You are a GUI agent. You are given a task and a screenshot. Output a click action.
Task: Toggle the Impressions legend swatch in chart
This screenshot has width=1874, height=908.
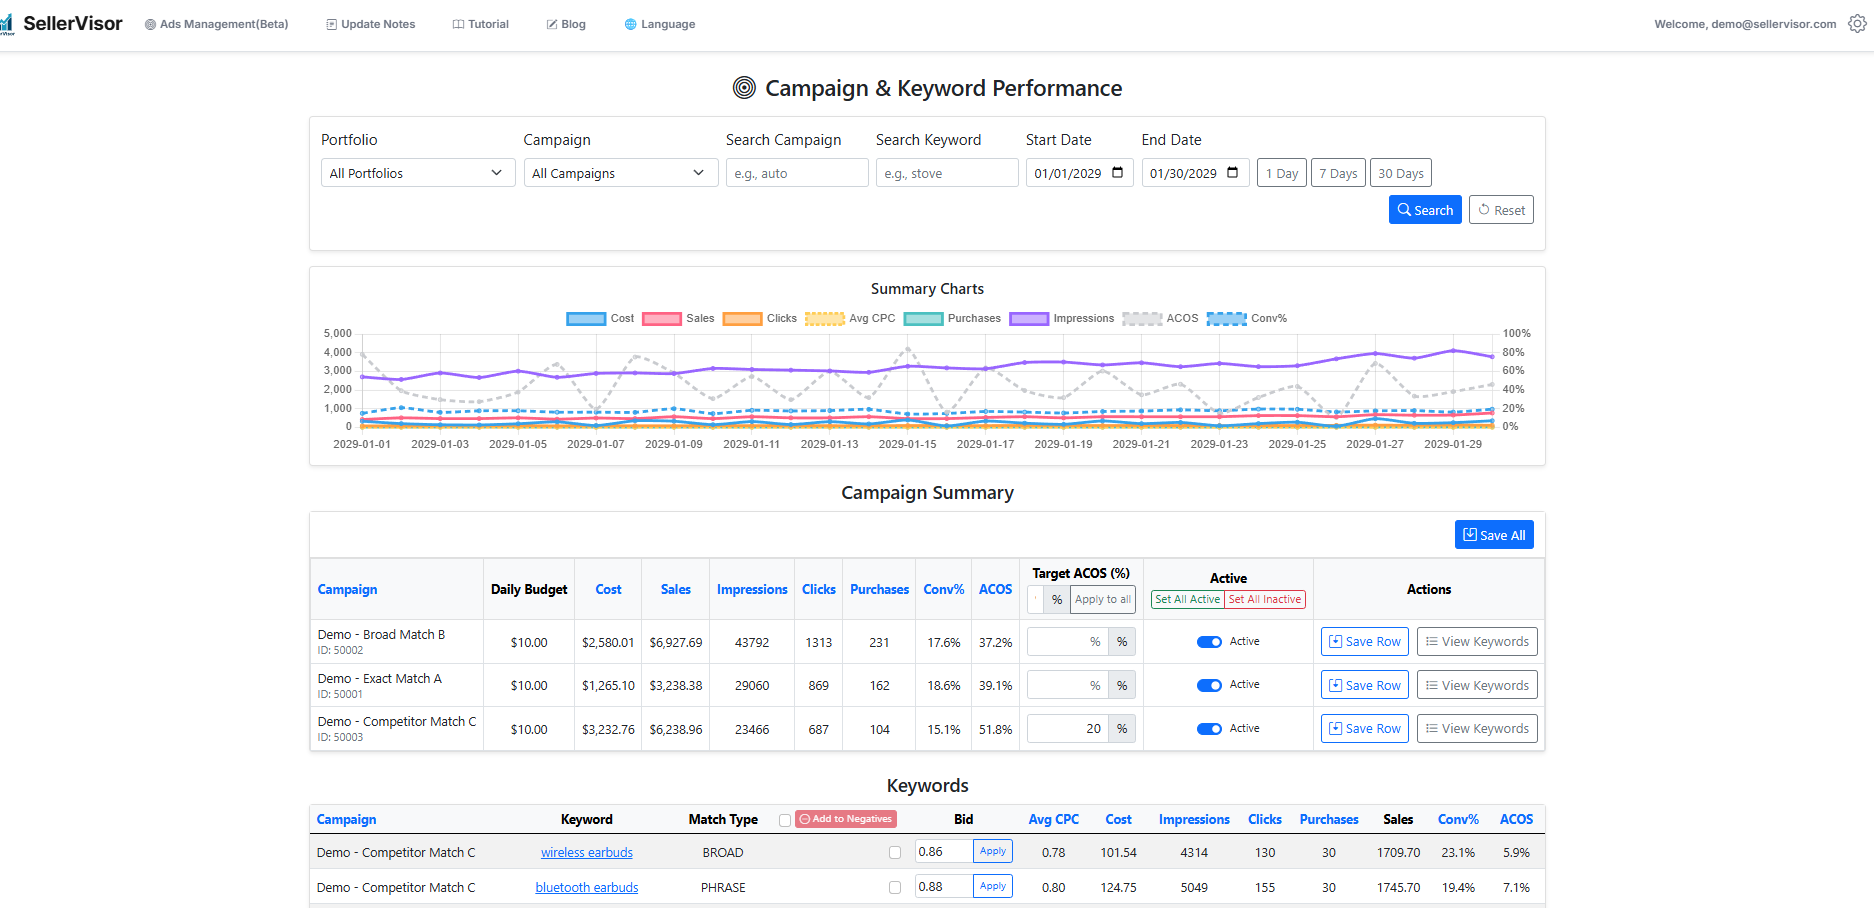(1028, 319)
